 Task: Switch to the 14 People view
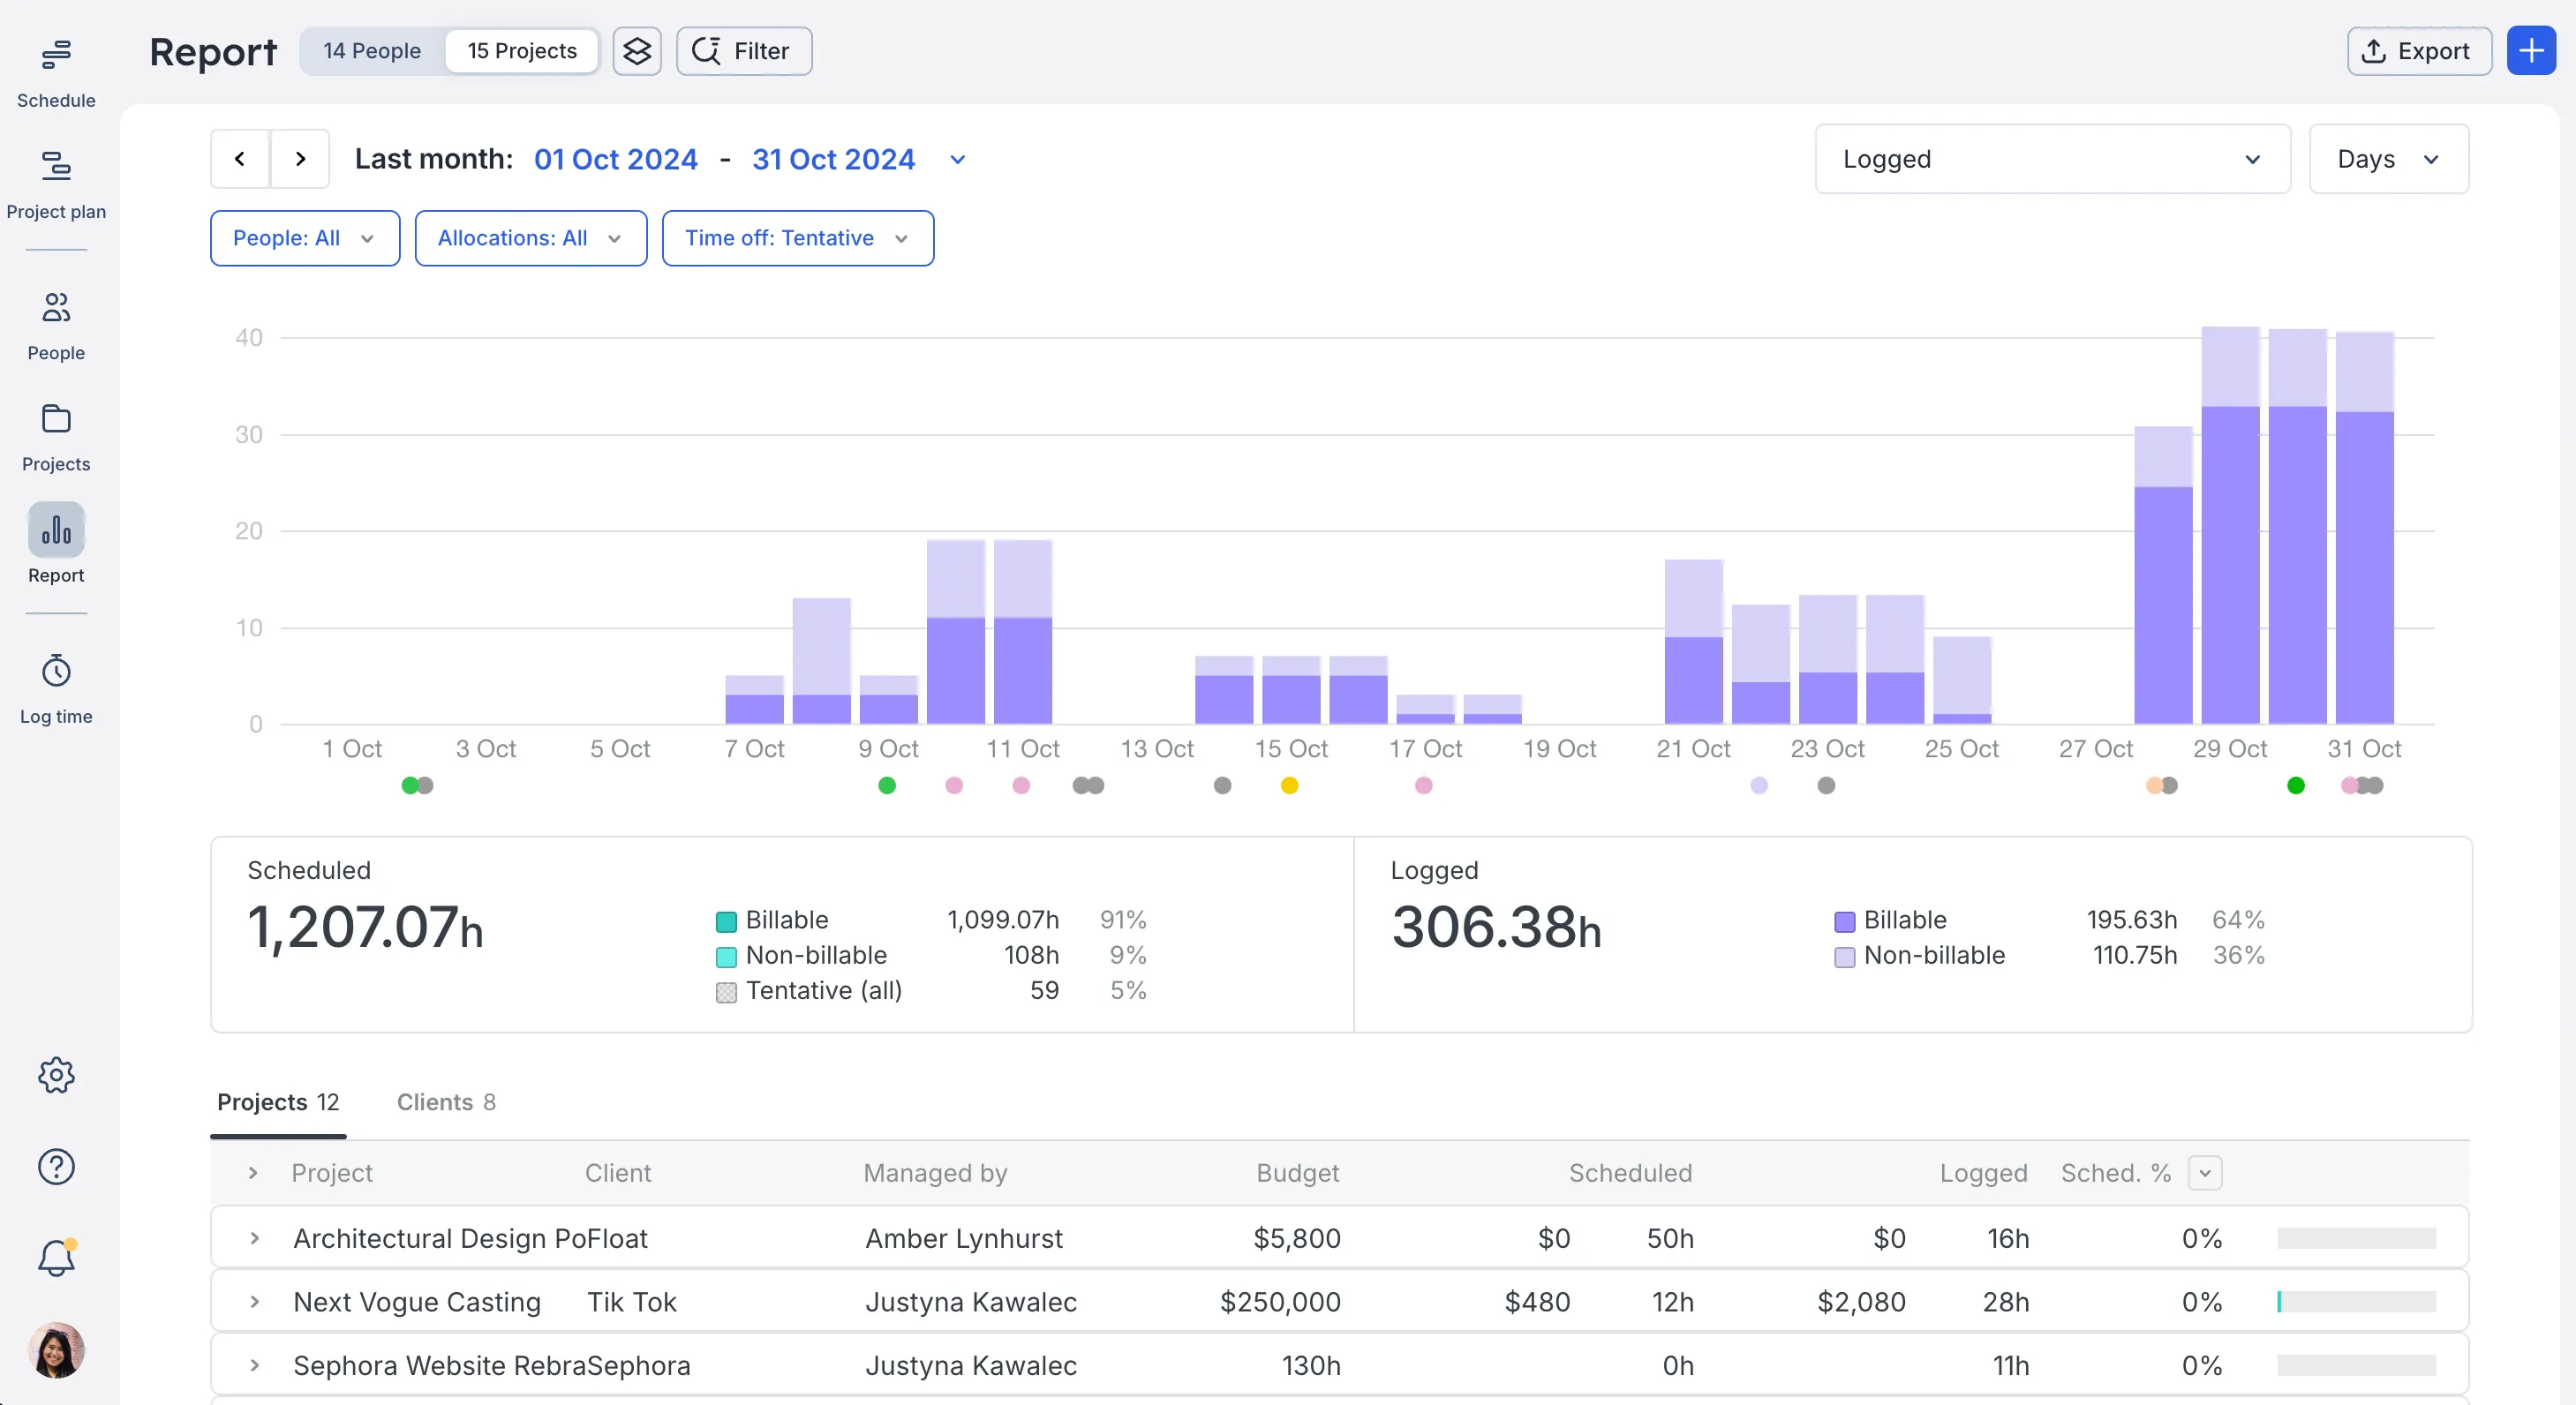(x=372, y=51)
